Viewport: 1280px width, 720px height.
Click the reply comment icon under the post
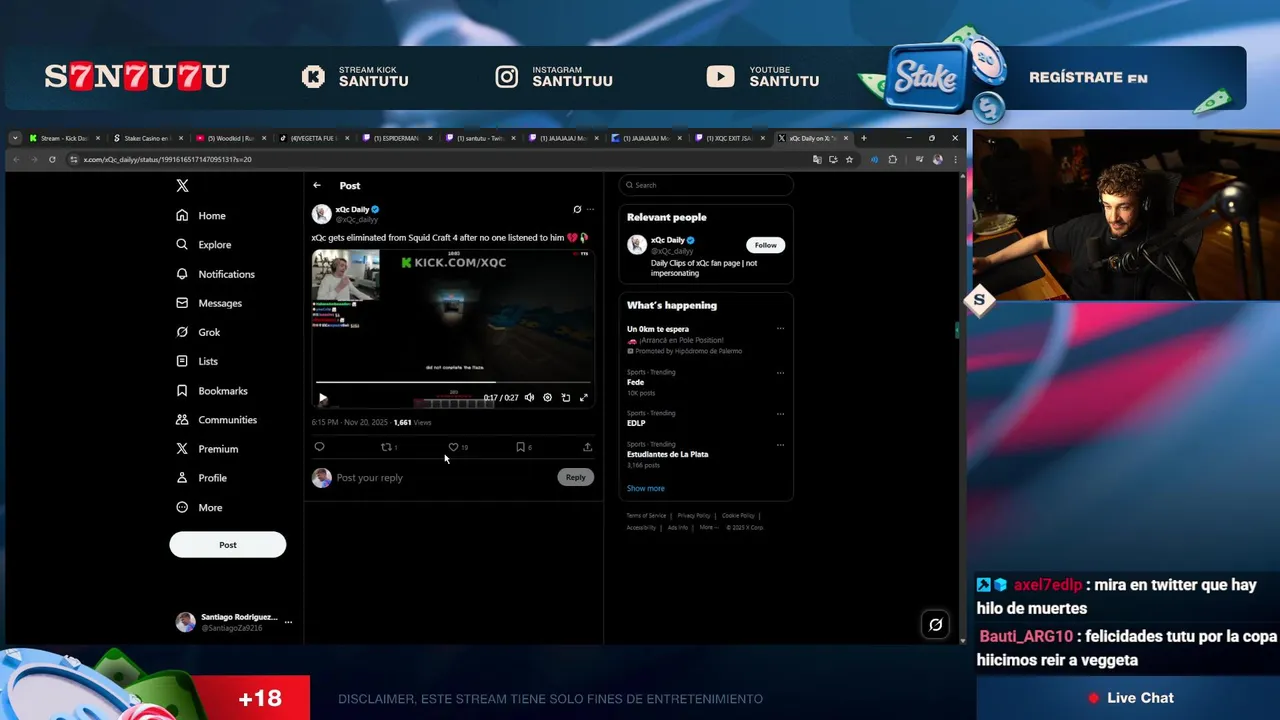point(319,447)
